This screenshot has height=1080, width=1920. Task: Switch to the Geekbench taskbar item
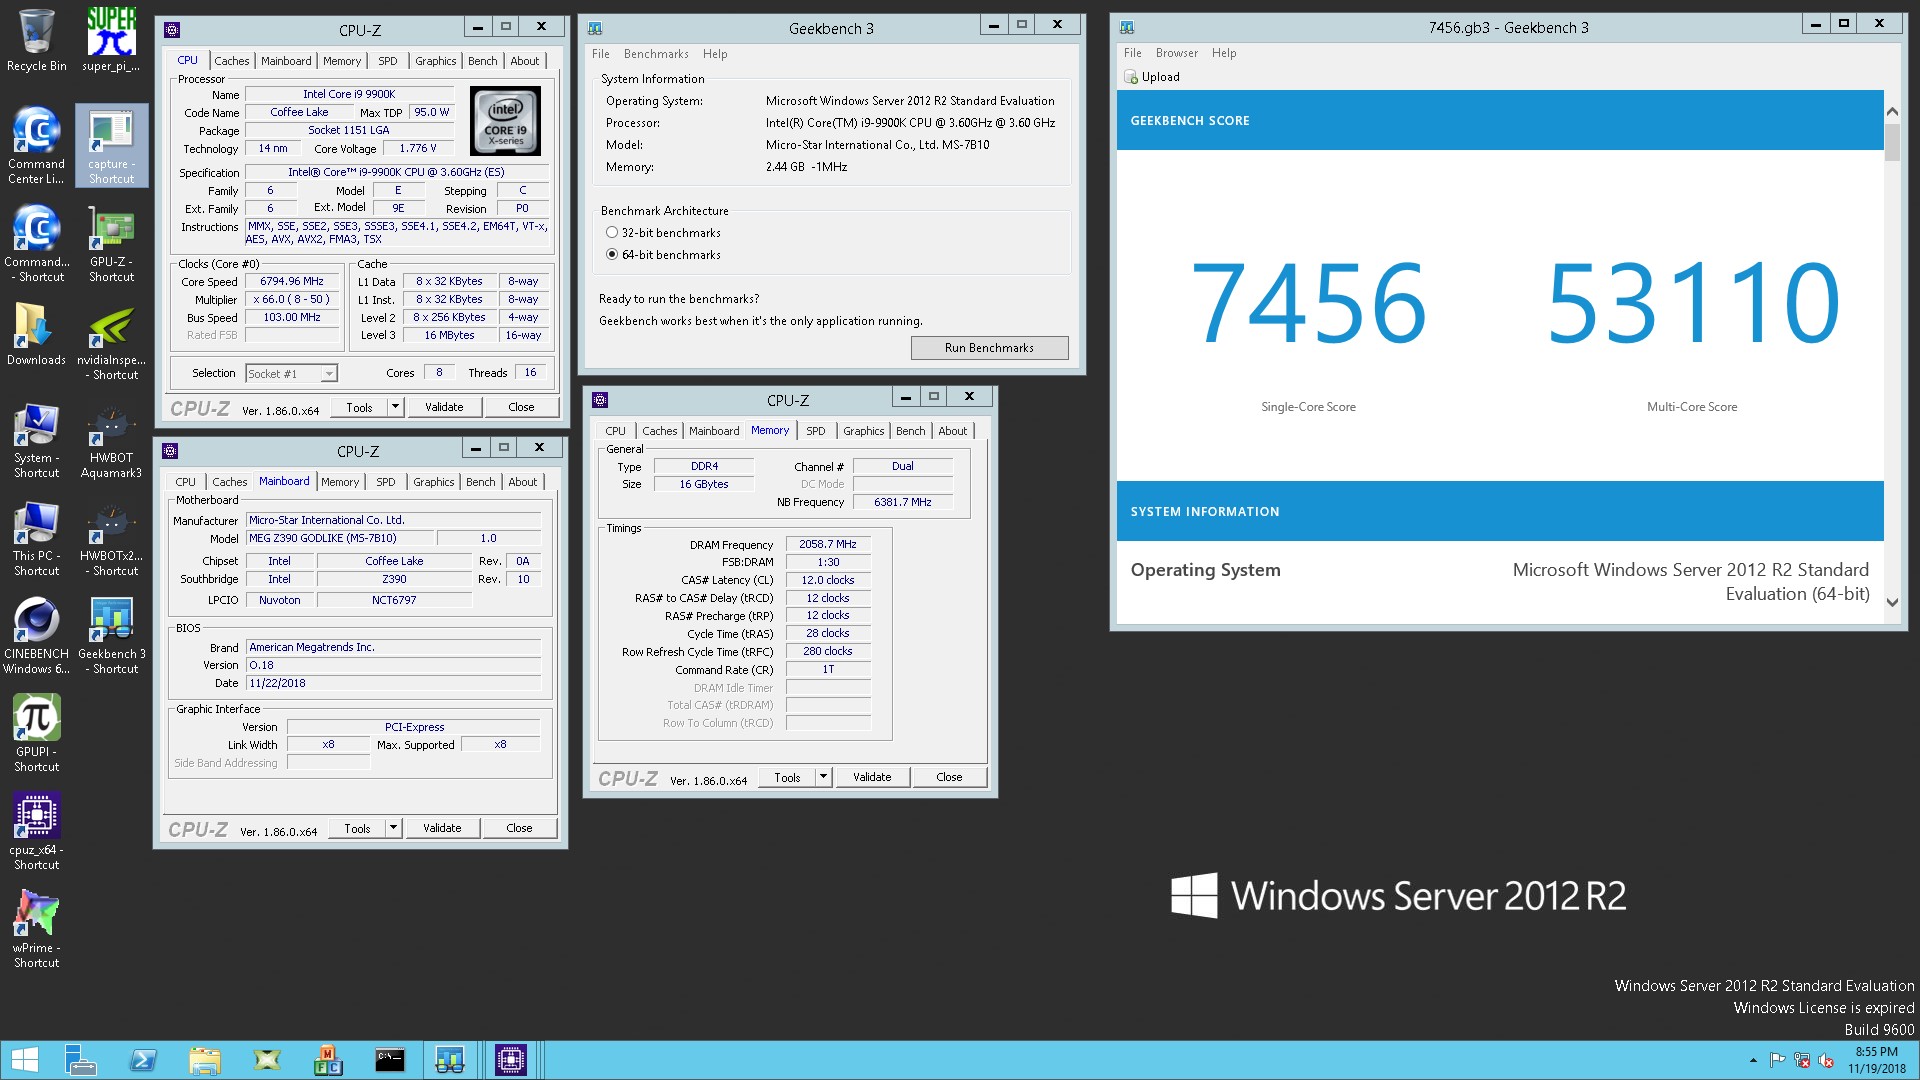point(450,1060)
